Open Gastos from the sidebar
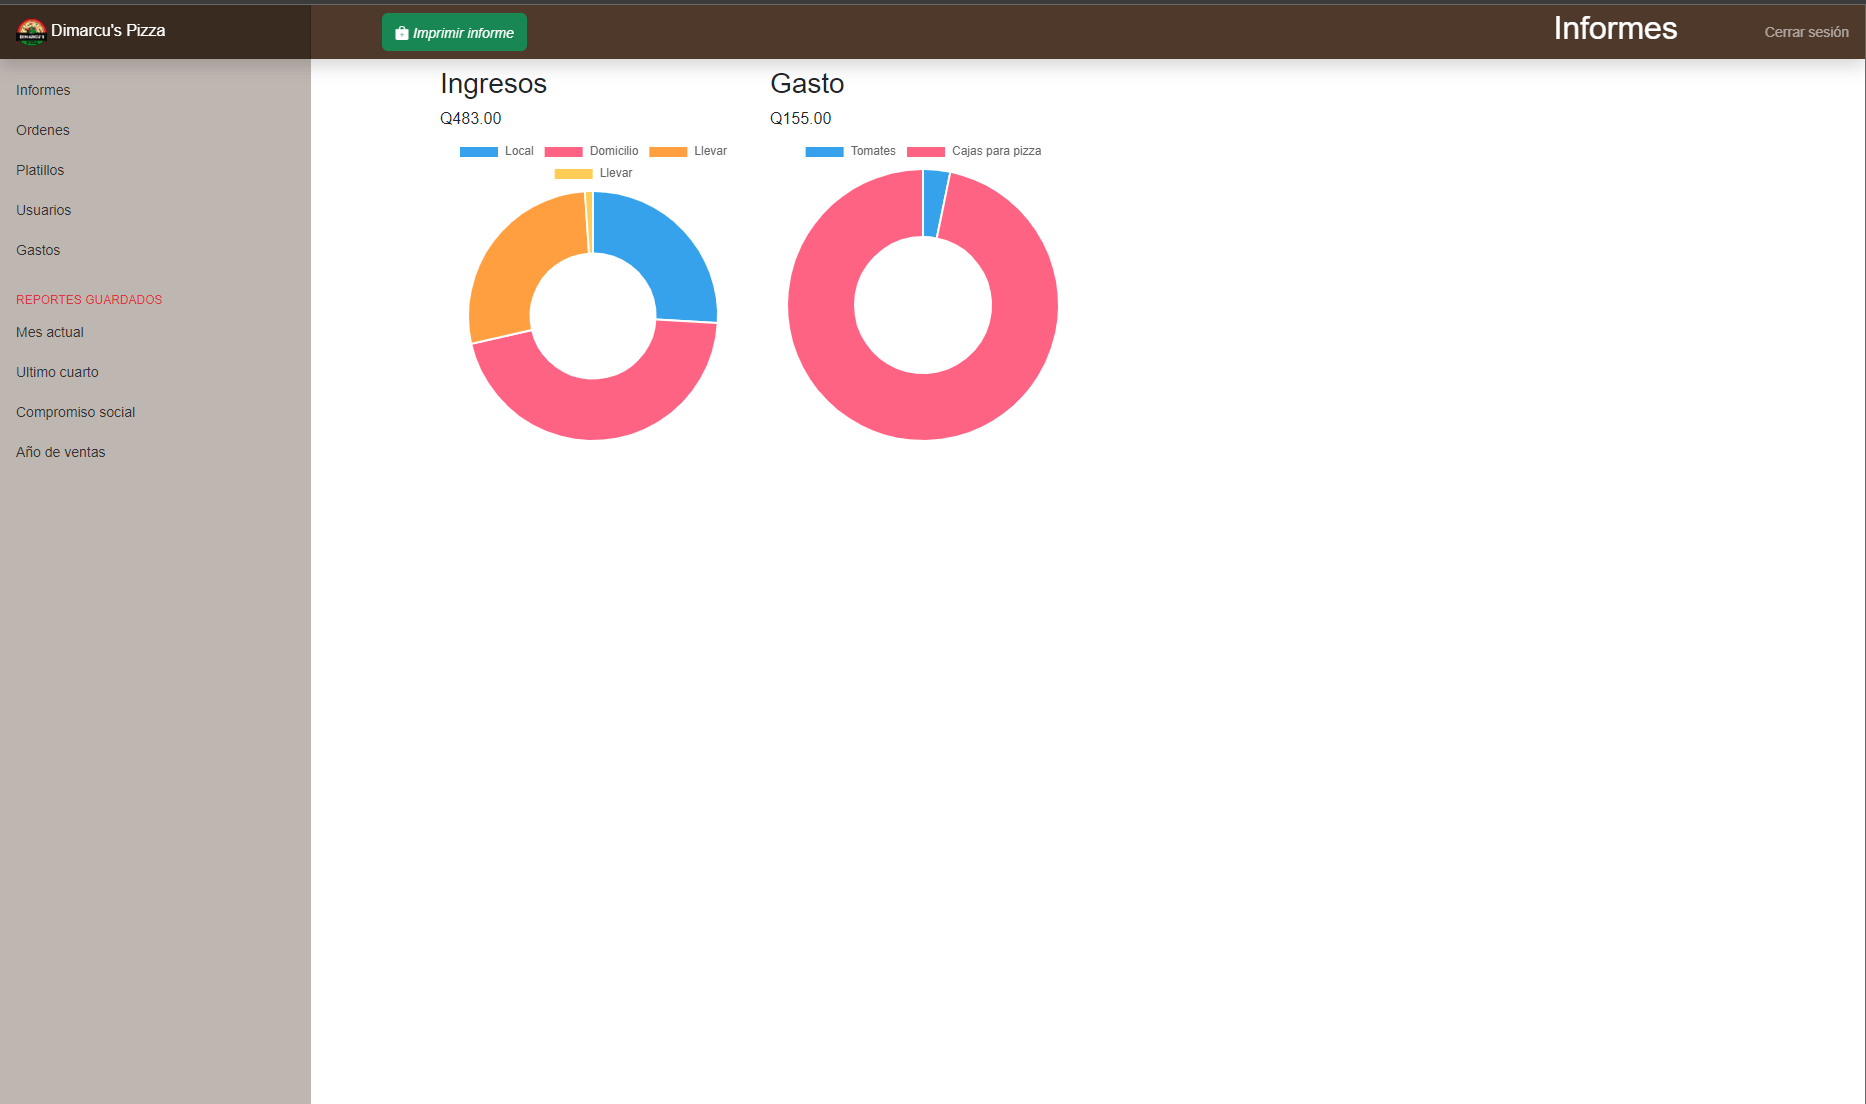 click(38, 250)
